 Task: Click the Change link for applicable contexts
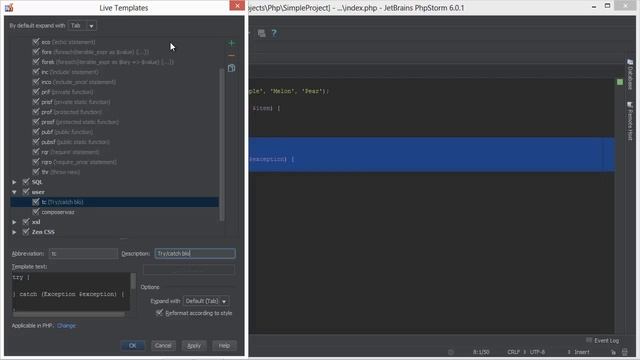click(67, 326)
